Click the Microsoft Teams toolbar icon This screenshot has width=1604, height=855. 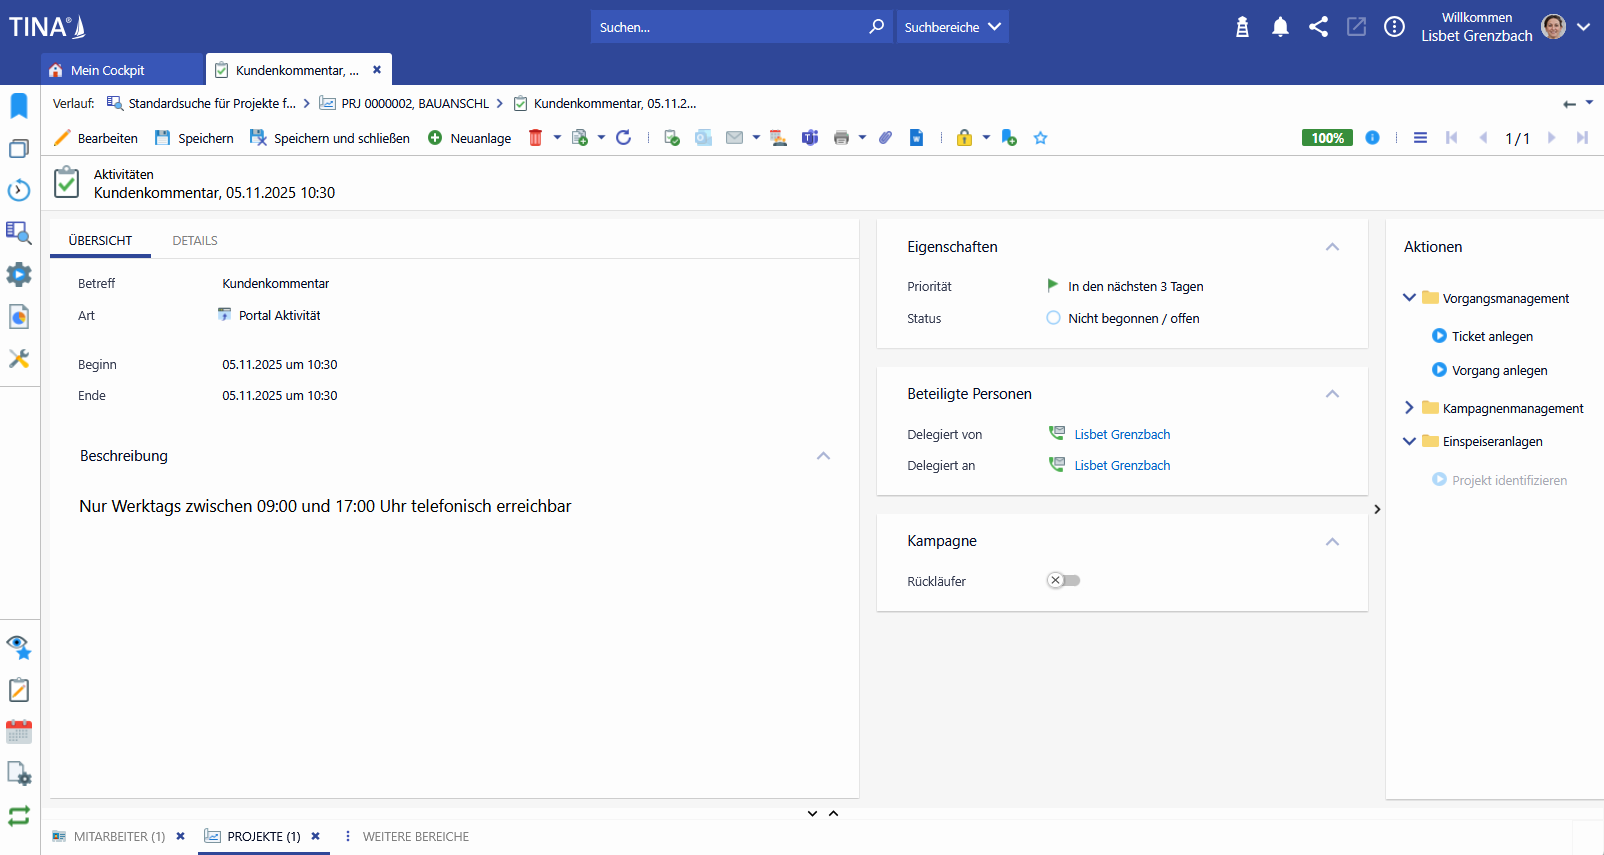(810, 138)
